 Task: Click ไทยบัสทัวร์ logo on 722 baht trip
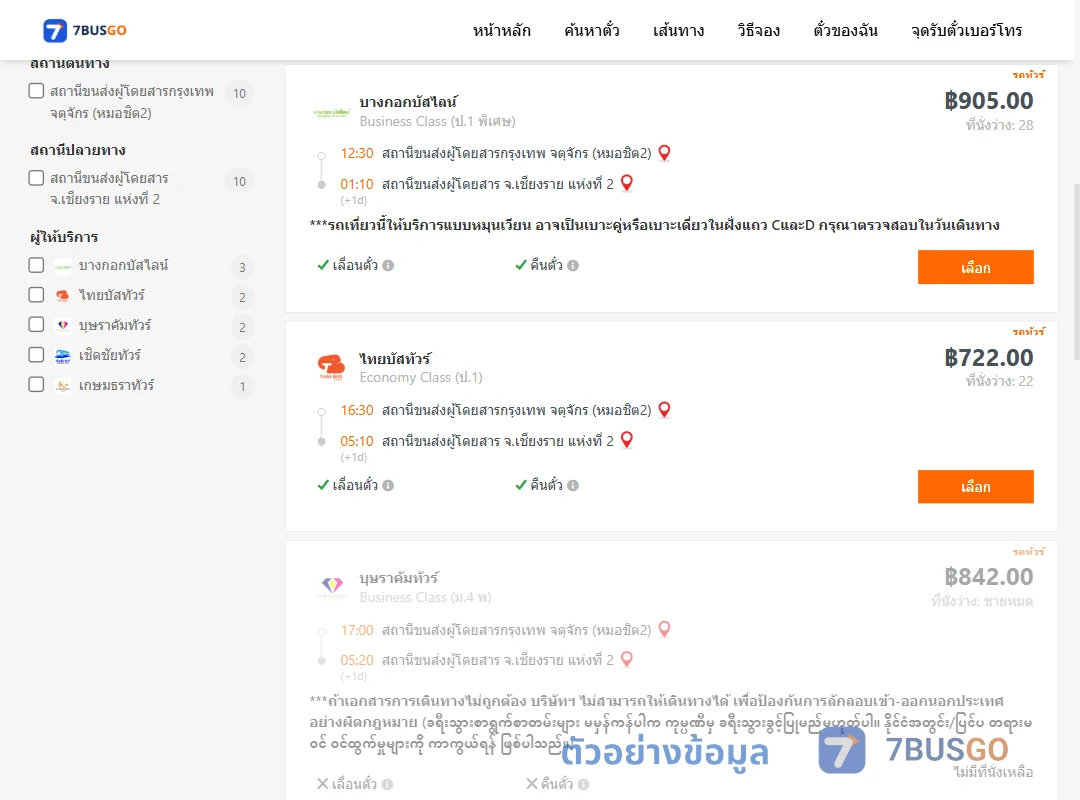point(331,367)
